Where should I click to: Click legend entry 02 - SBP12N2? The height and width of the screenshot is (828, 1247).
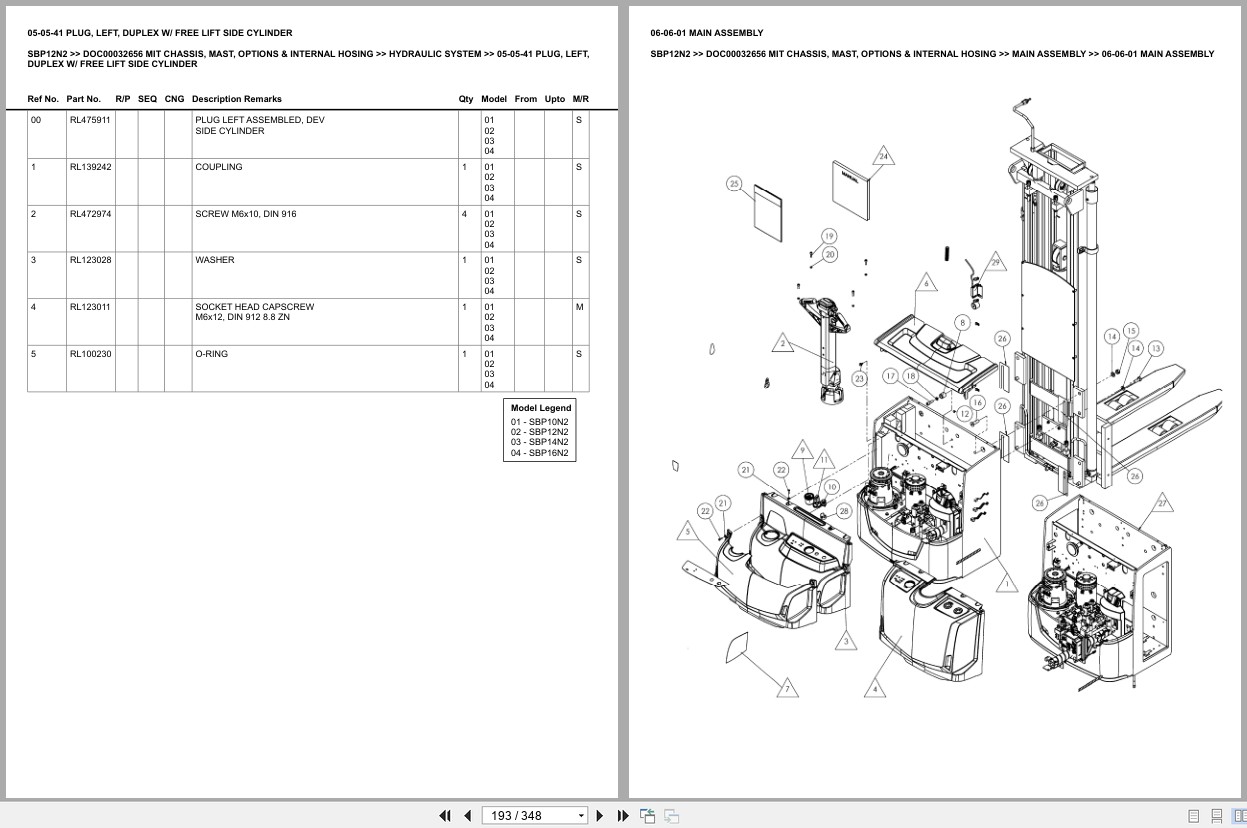pos(539,432)
